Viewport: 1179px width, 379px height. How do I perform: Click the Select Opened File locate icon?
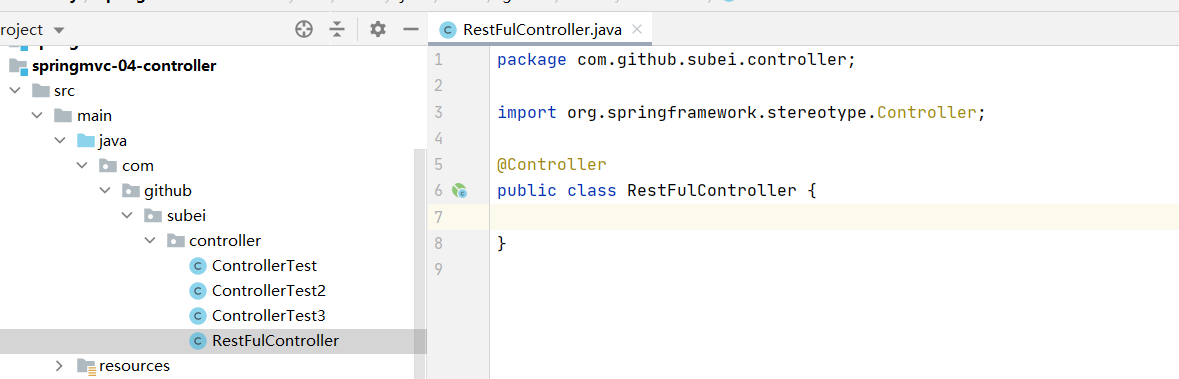coord(304,30)
